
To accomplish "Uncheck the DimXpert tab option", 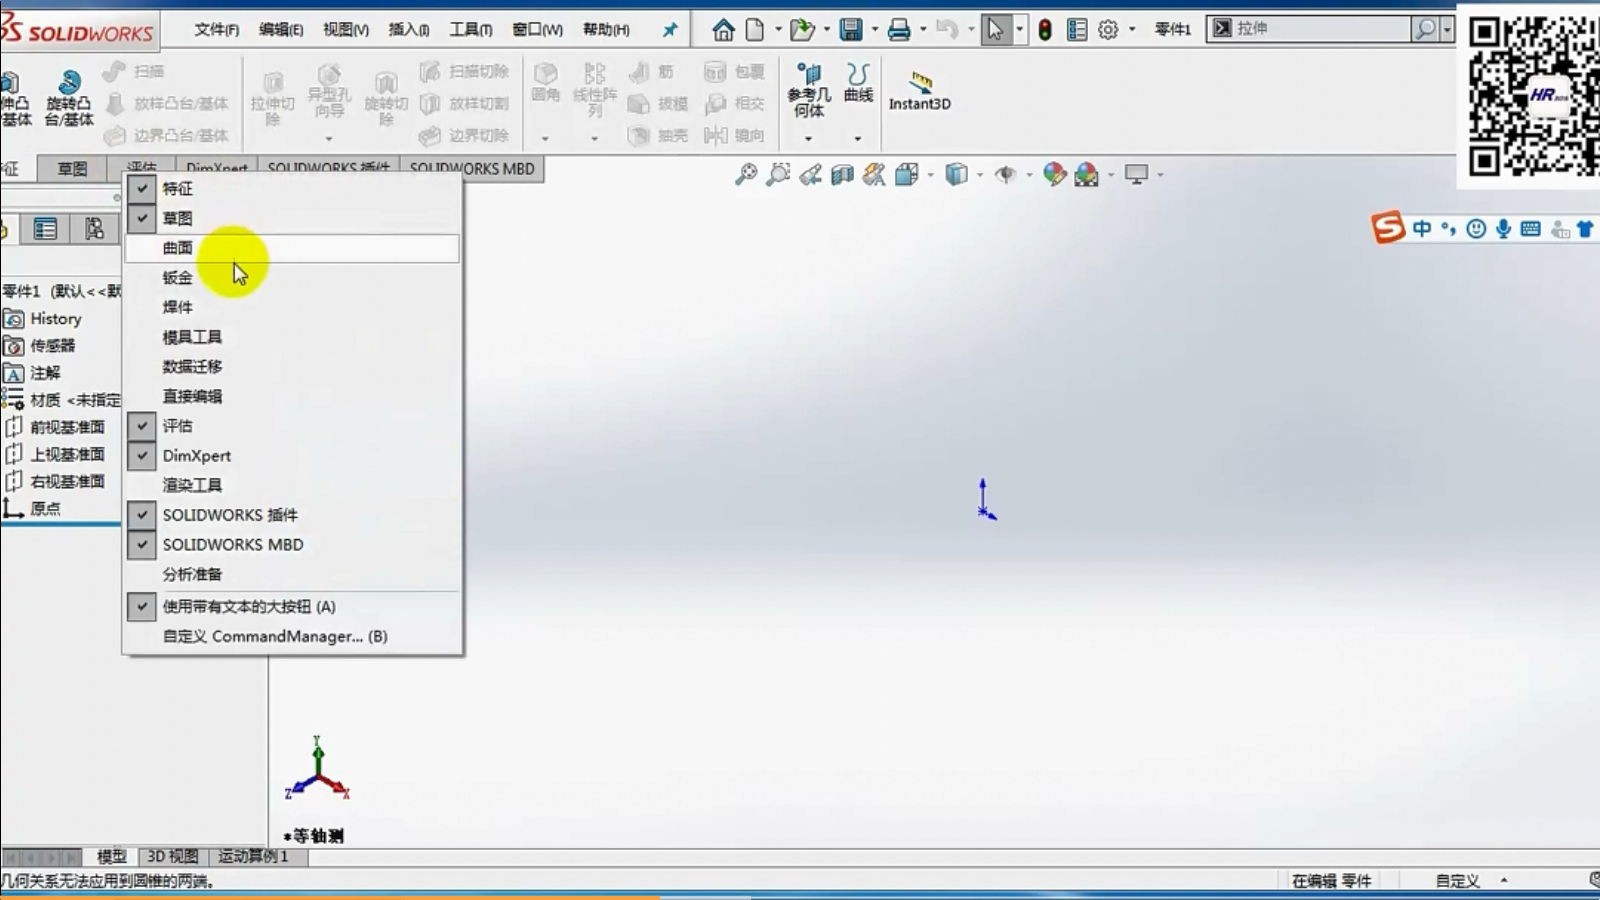I will click(196, 456).
